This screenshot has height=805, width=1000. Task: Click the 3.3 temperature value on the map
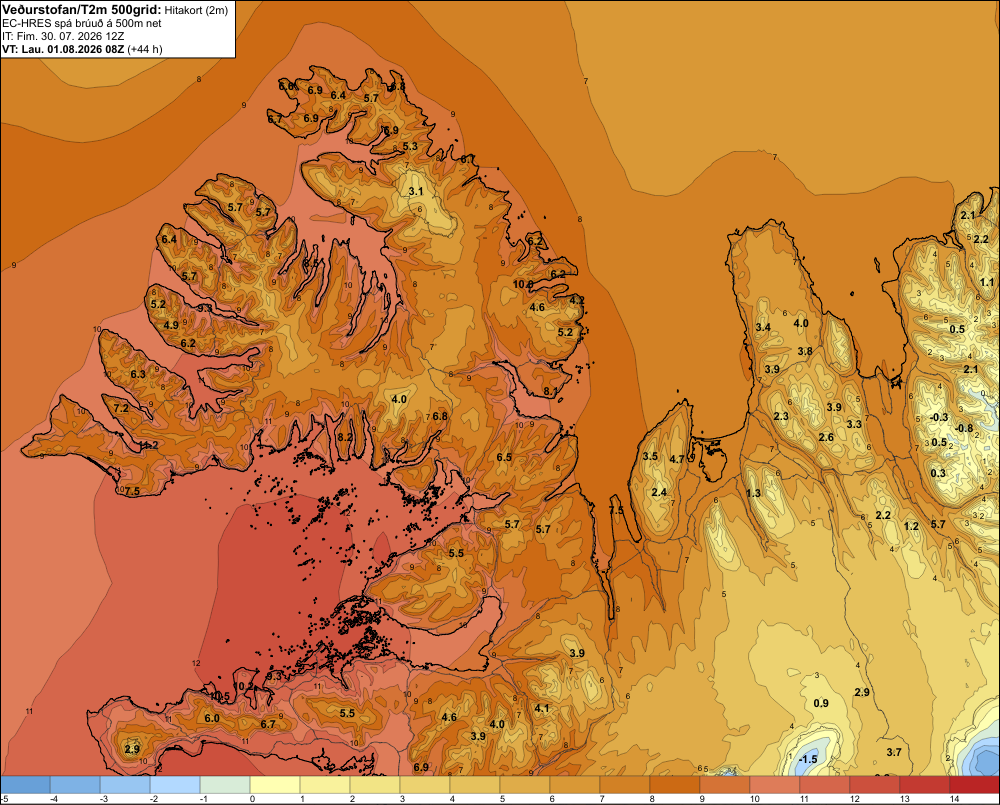pos(854,424)
